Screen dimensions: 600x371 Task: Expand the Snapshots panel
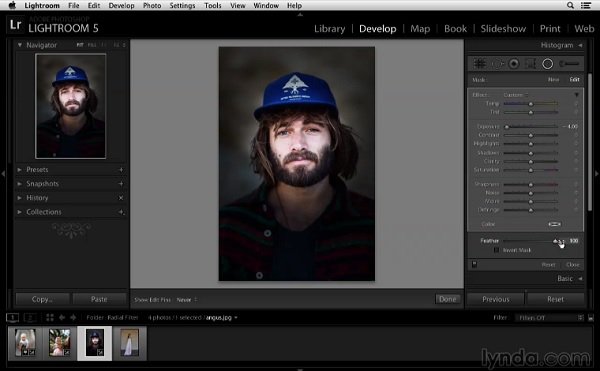coord(20,184)
